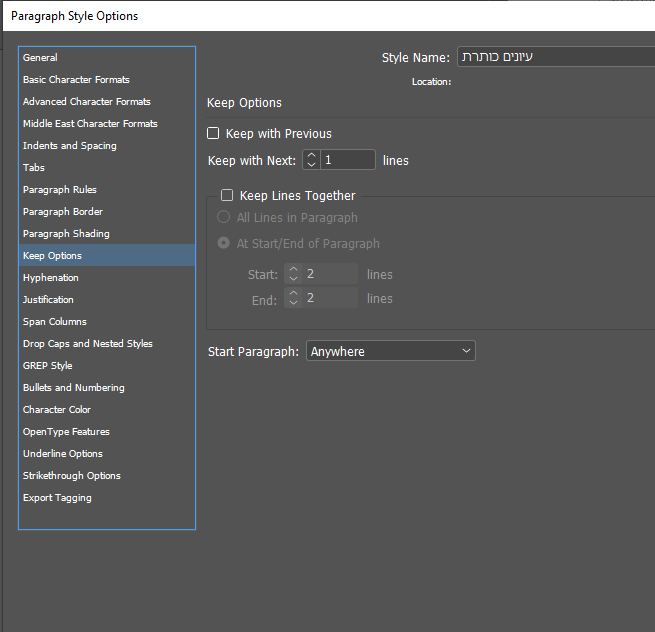
Task: Select the Export Tagging section
Action: [57, 498]
